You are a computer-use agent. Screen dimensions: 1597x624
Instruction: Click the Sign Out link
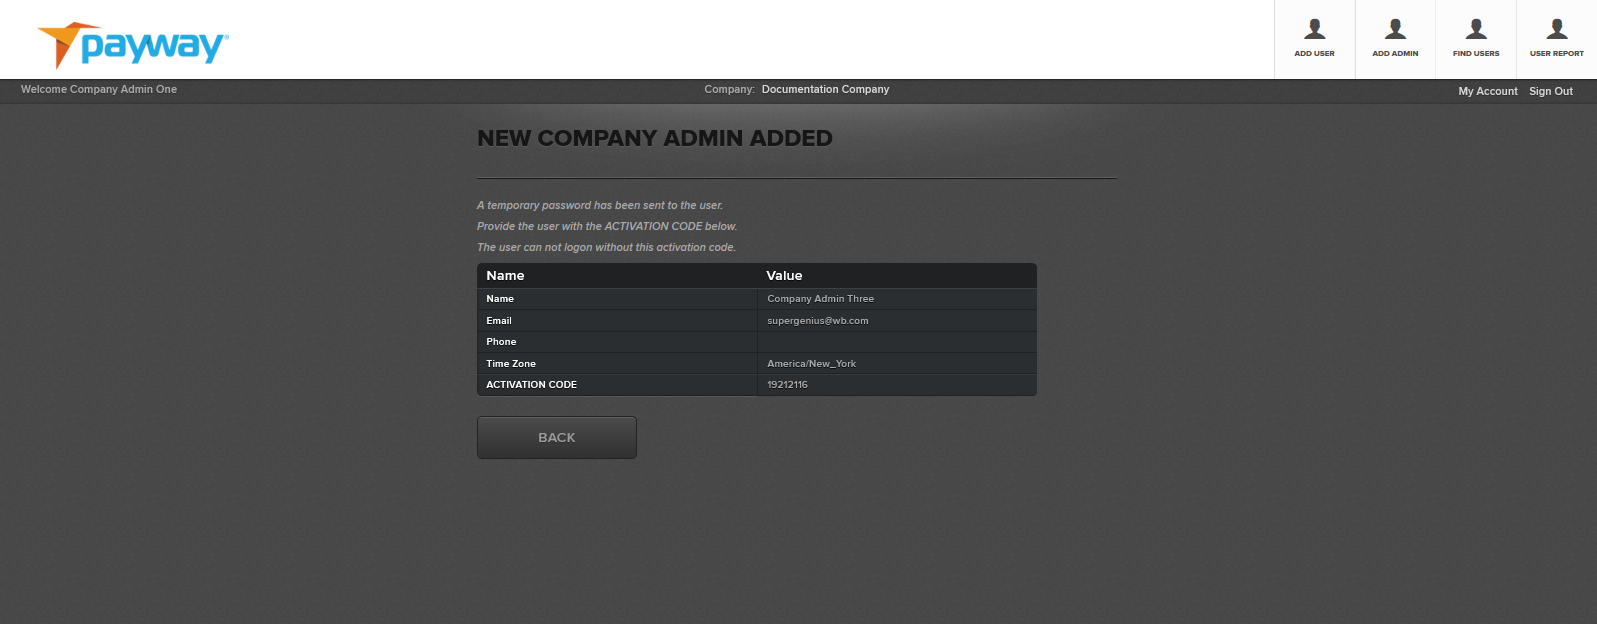tap(1550, 91)
